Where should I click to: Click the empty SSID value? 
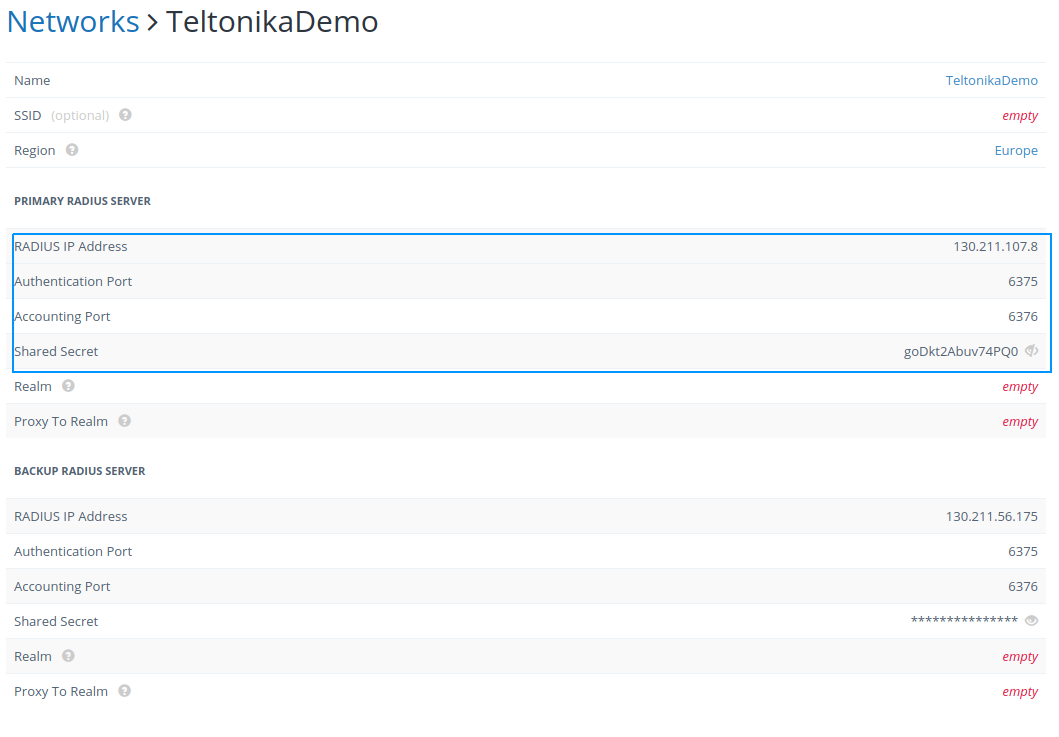click(1020, 116)
